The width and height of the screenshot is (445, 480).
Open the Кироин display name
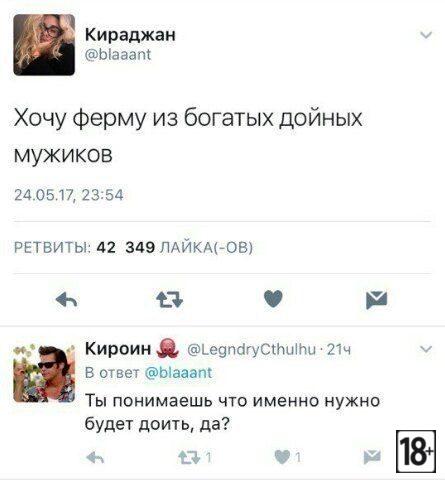point(118,349)
